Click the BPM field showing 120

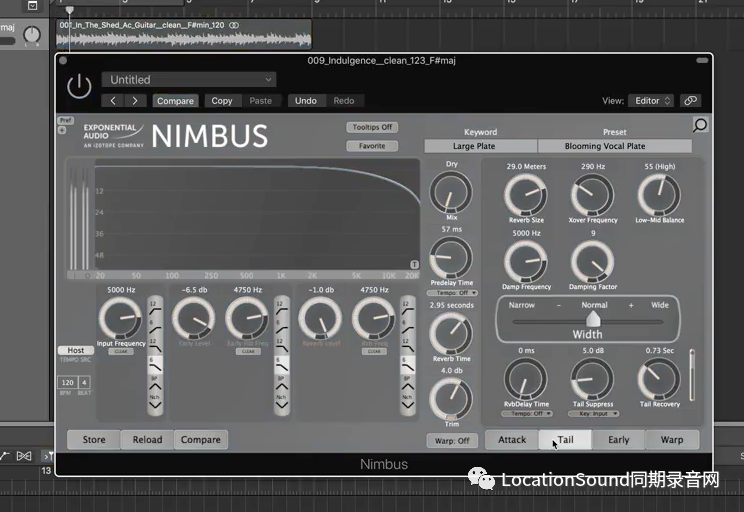[x=67, y=382]
